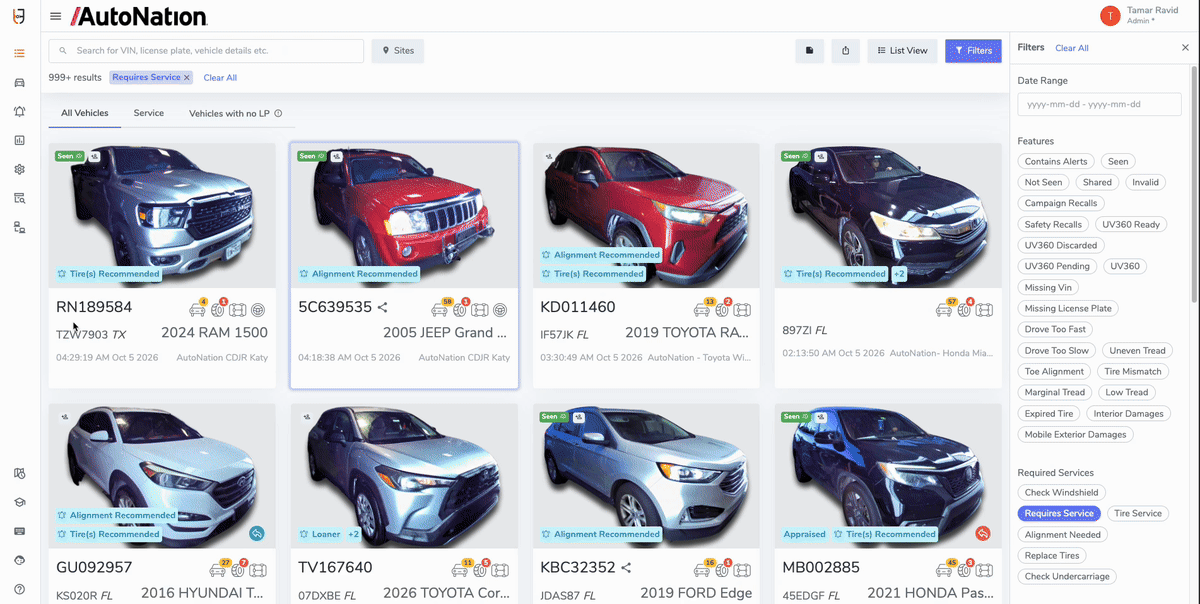Open the settings gear icon in sidebar
Image resolution: width=1200 pixels, height=604 pixels.
tap(19, 169)
